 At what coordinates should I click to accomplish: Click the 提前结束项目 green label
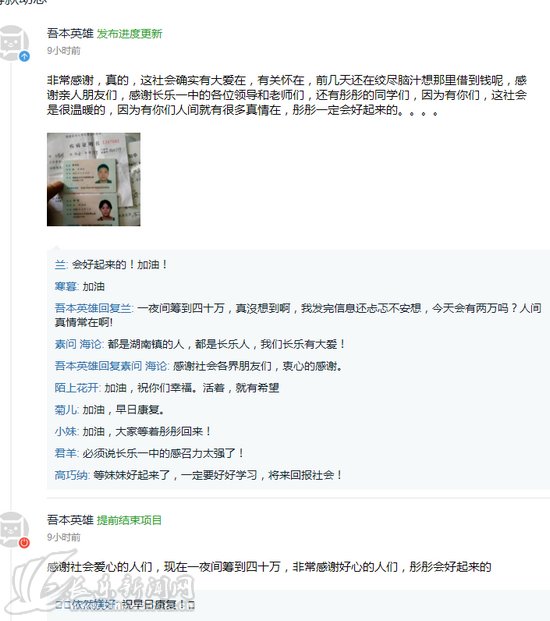click(129, 520)
